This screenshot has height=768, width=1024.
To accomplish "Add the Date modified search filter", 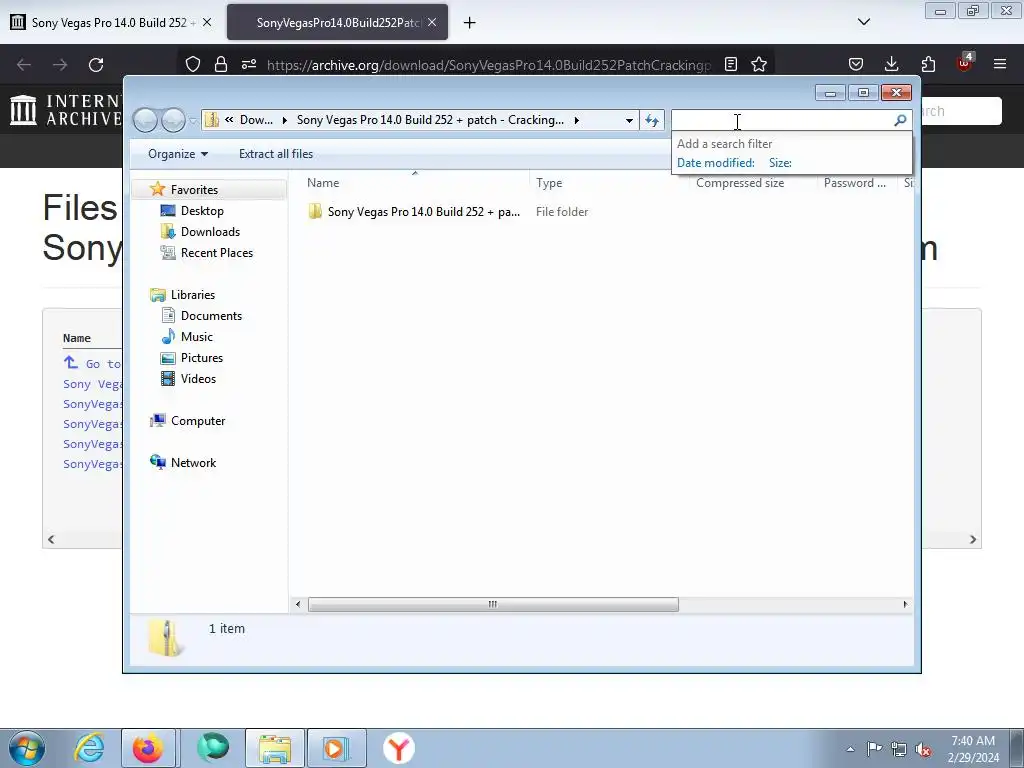I will click(x=716, y=163).
